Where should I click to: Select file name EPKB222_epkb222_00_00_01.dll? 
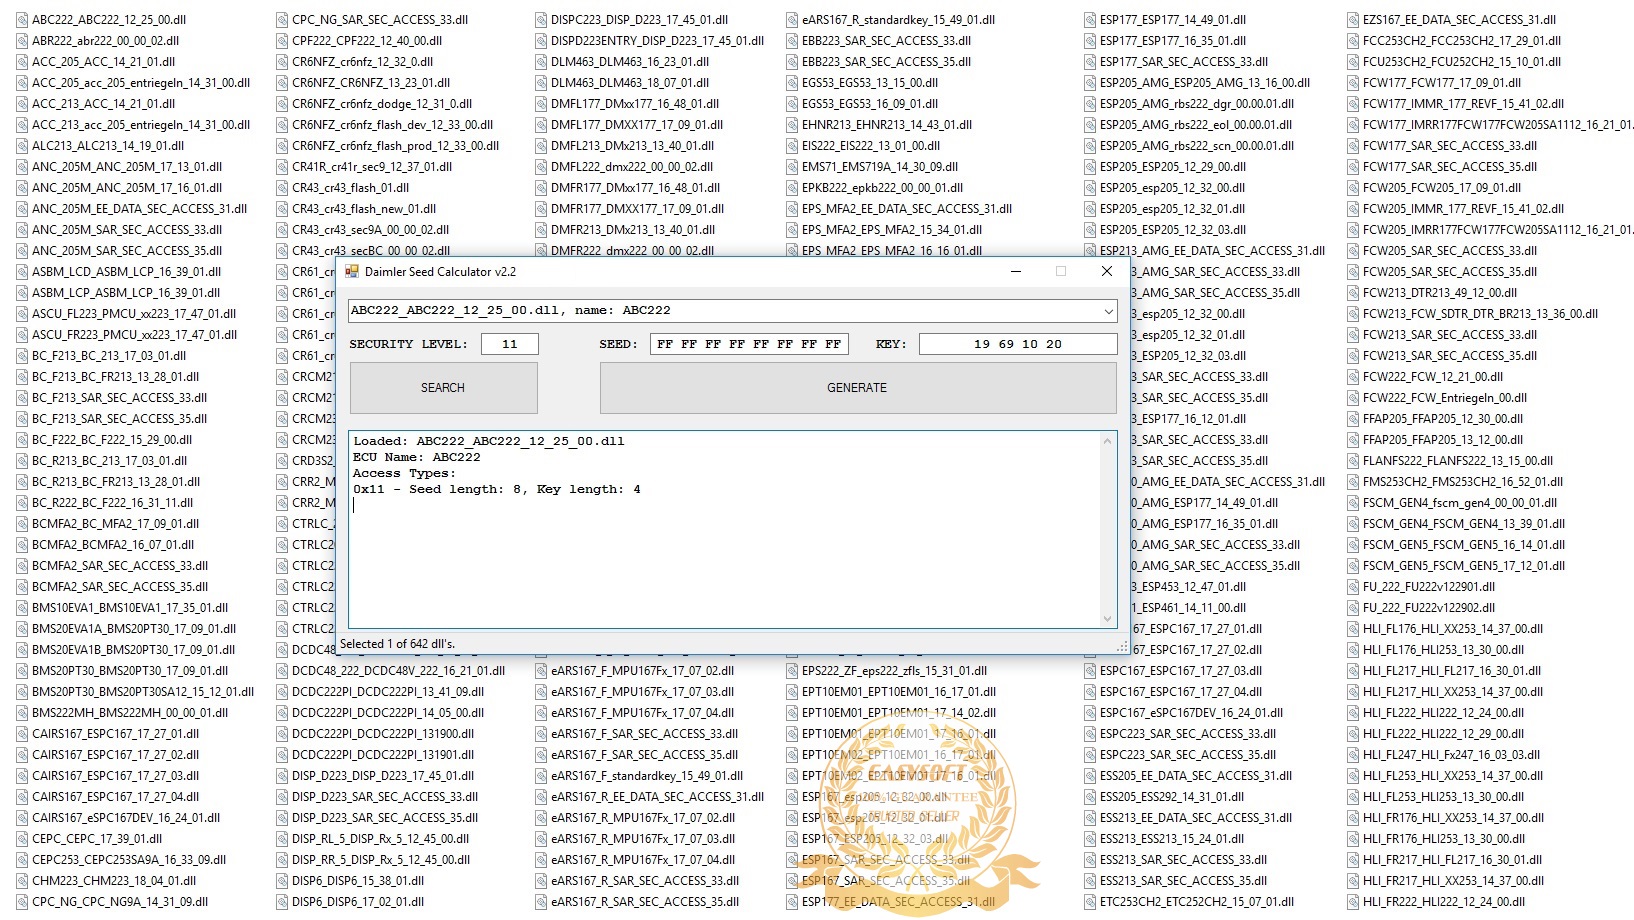(883, 187)
